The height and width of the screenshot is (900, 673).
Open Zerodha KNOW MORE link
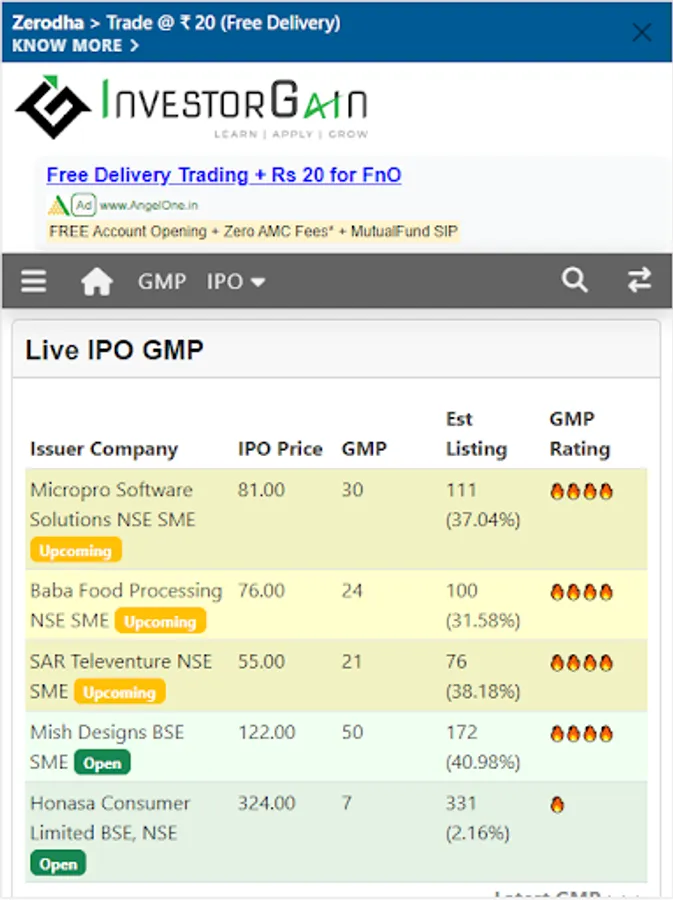[x=75, y=45]
